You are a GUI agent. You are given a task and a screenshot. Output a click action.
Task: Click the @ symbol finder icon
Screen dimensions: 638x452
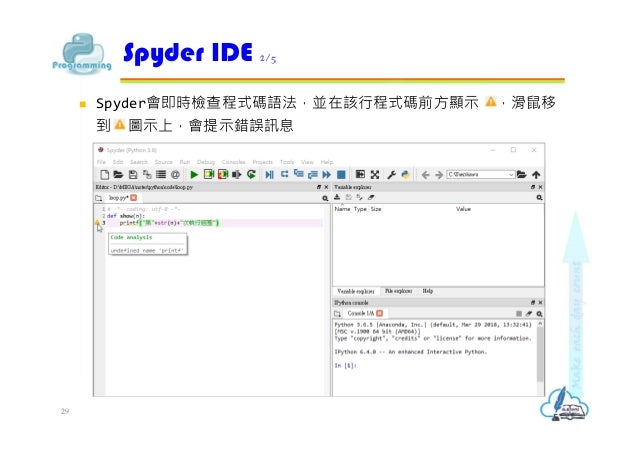pos(175,175)
